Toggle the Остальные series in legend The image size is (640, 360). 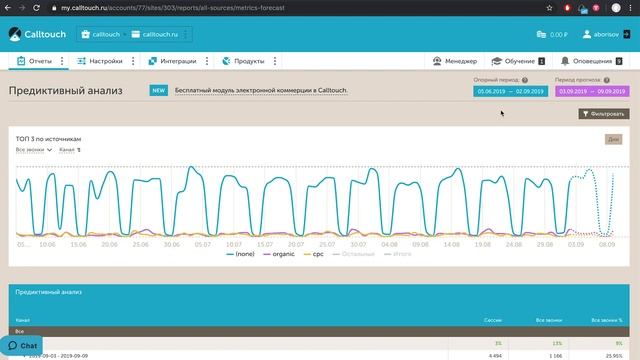pos(353,254)
